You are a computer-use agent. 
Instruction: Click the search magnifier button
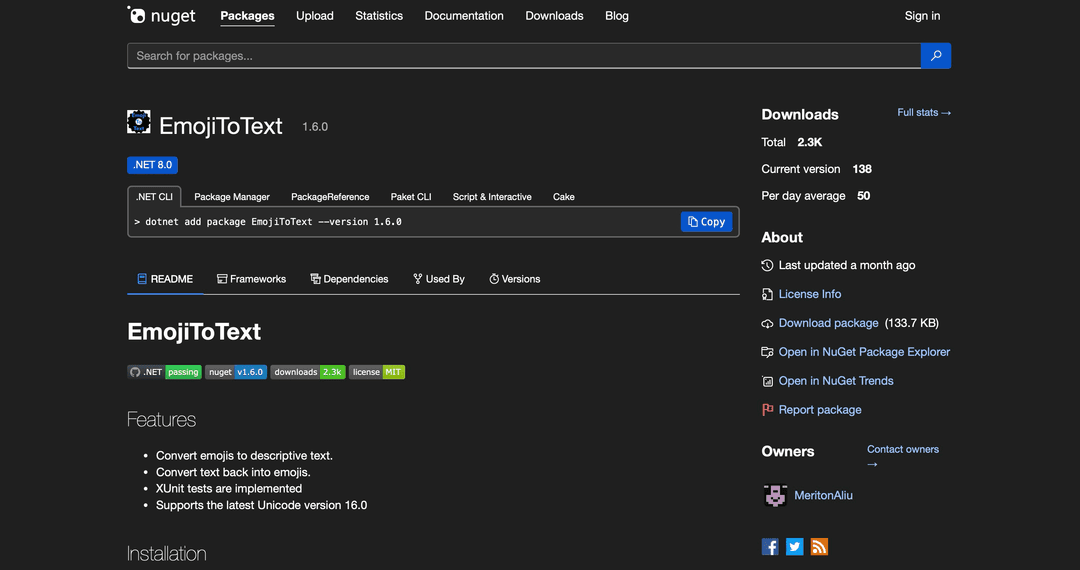click(x=935, y=56)
